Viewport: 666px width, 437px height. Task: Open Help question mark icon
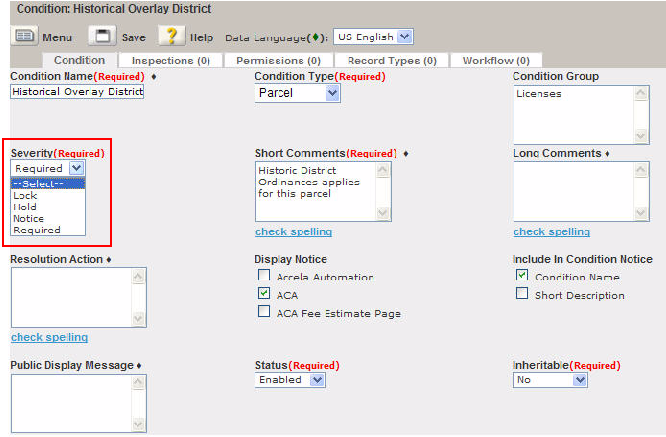(x=171, y=36)
